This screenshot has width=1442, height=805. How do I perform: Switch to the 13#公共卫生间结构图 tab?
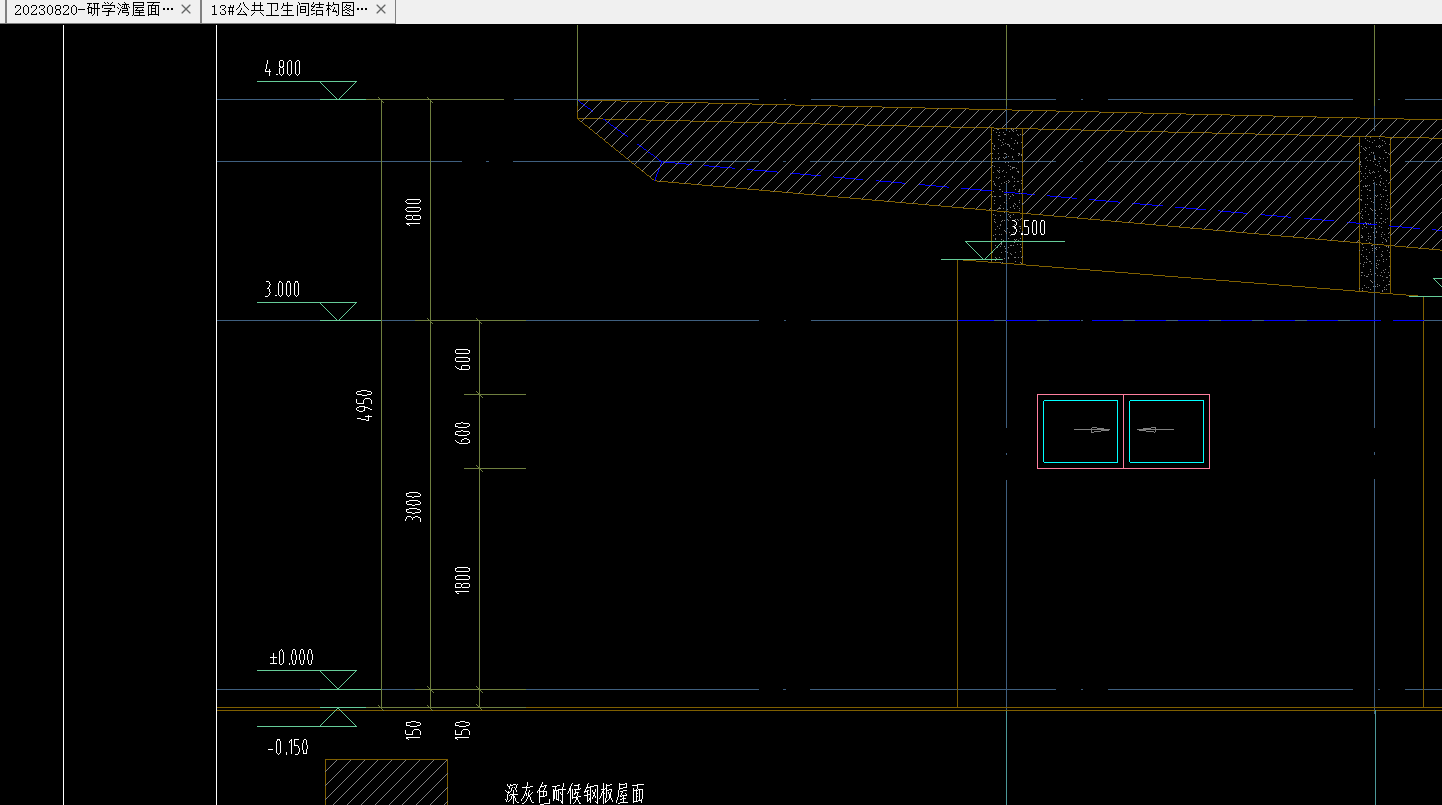289,9
